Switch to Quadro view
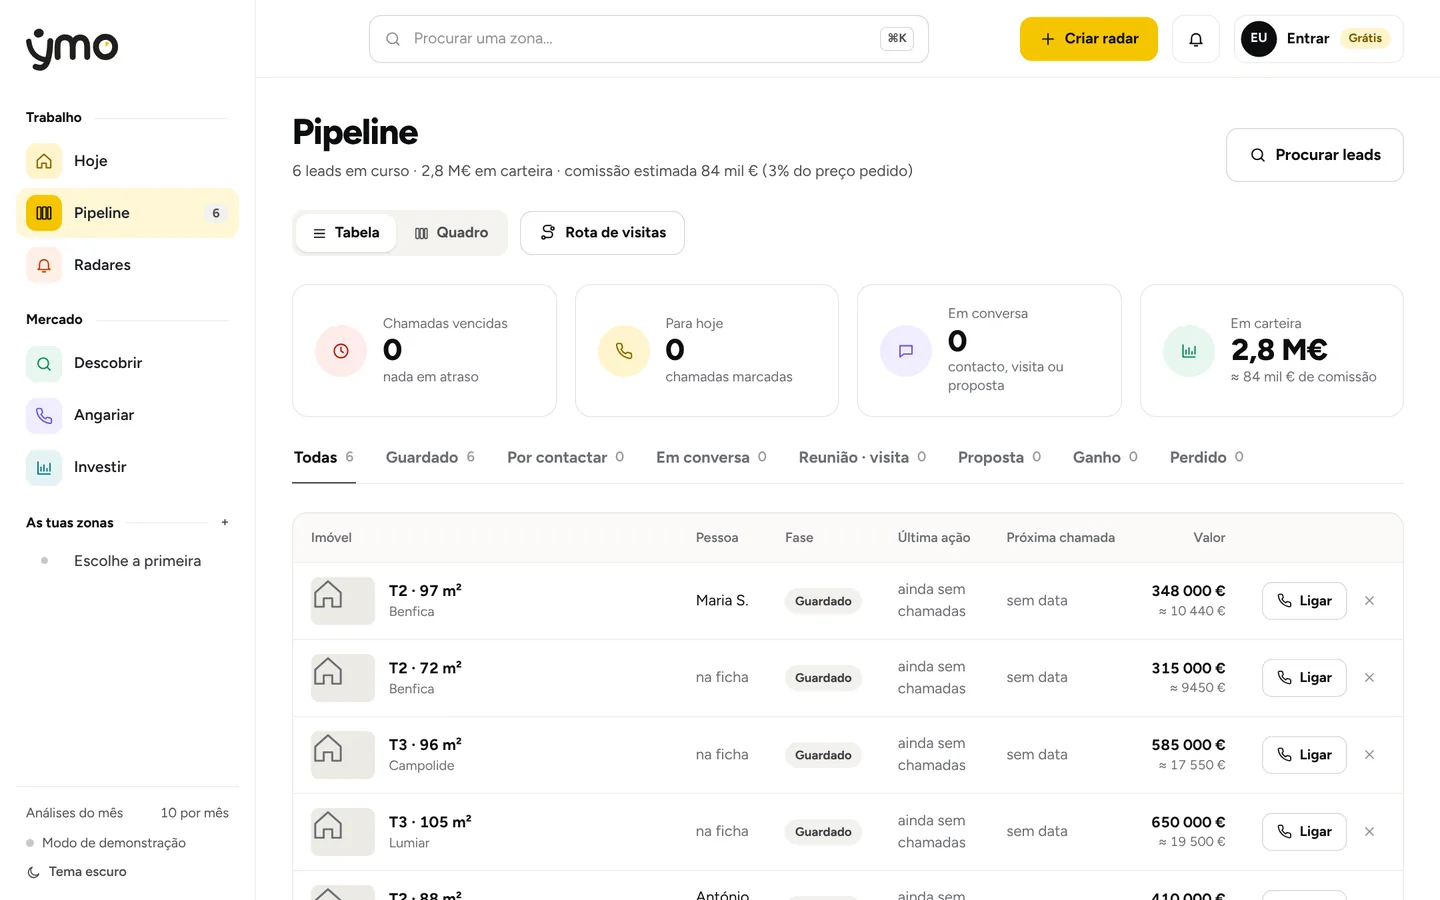This screenshot has width=1440, height=900. (451, 233)
